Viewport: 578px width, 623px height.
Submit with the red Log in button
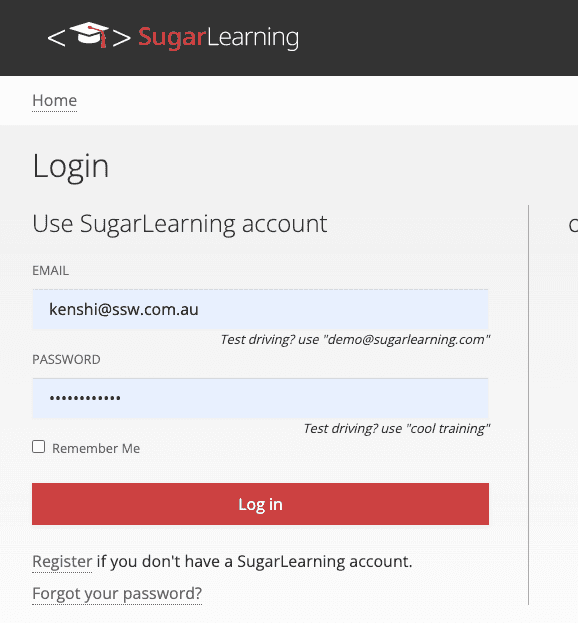pyautogui.click(x=260, y=504)
